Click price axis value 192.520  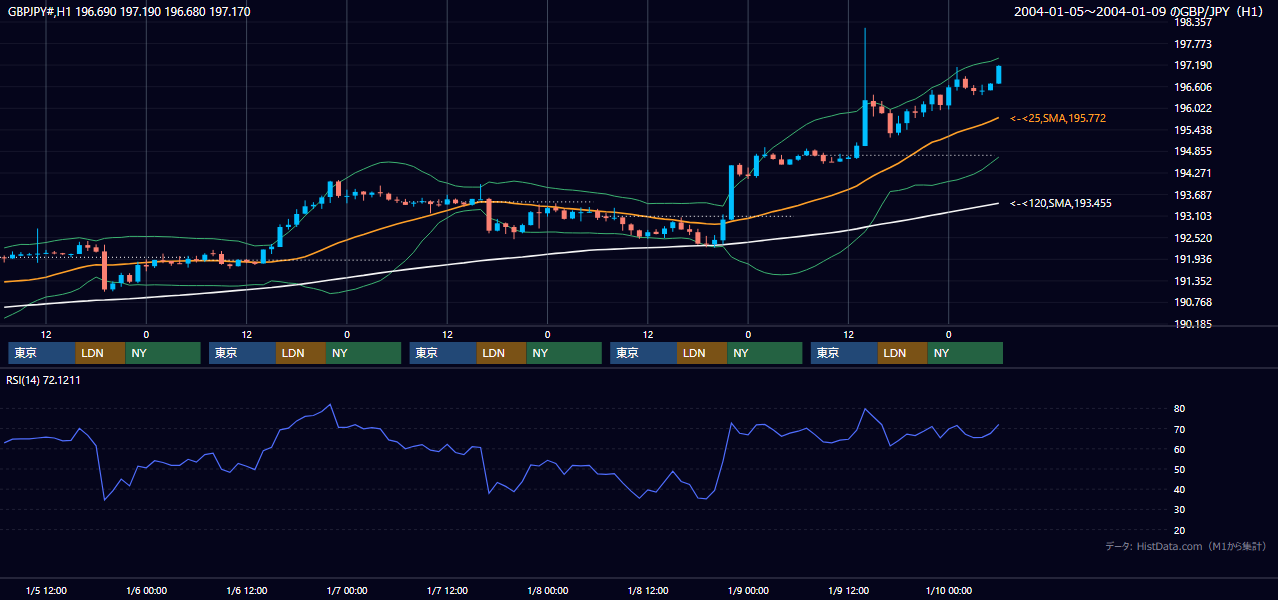pyautogui.click(x=1192, y=238)
